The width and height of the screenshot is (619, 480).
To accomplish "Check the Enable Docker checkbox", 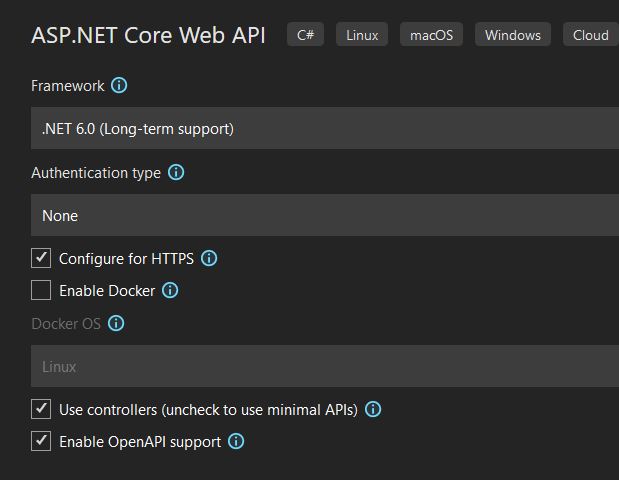I will click(x=41, y=290).
